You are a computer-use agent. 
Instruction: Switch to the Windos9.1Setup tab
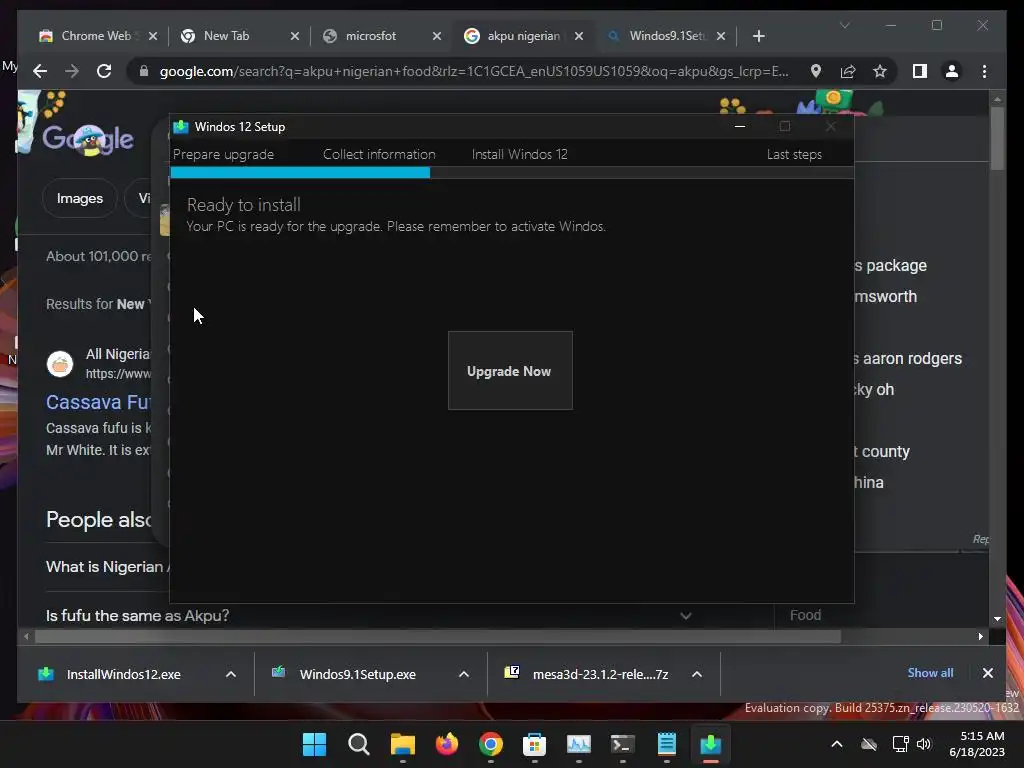(667, 36)
